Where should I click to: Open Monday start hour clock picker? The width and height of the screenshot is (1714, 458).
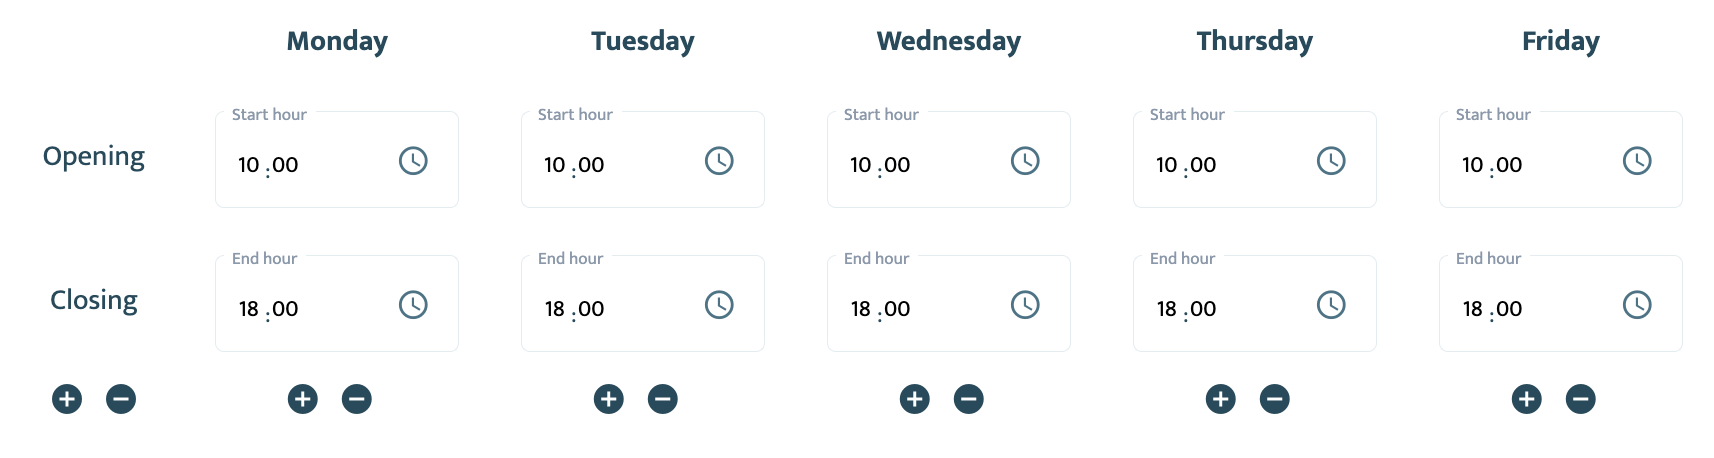pos(413,161)
